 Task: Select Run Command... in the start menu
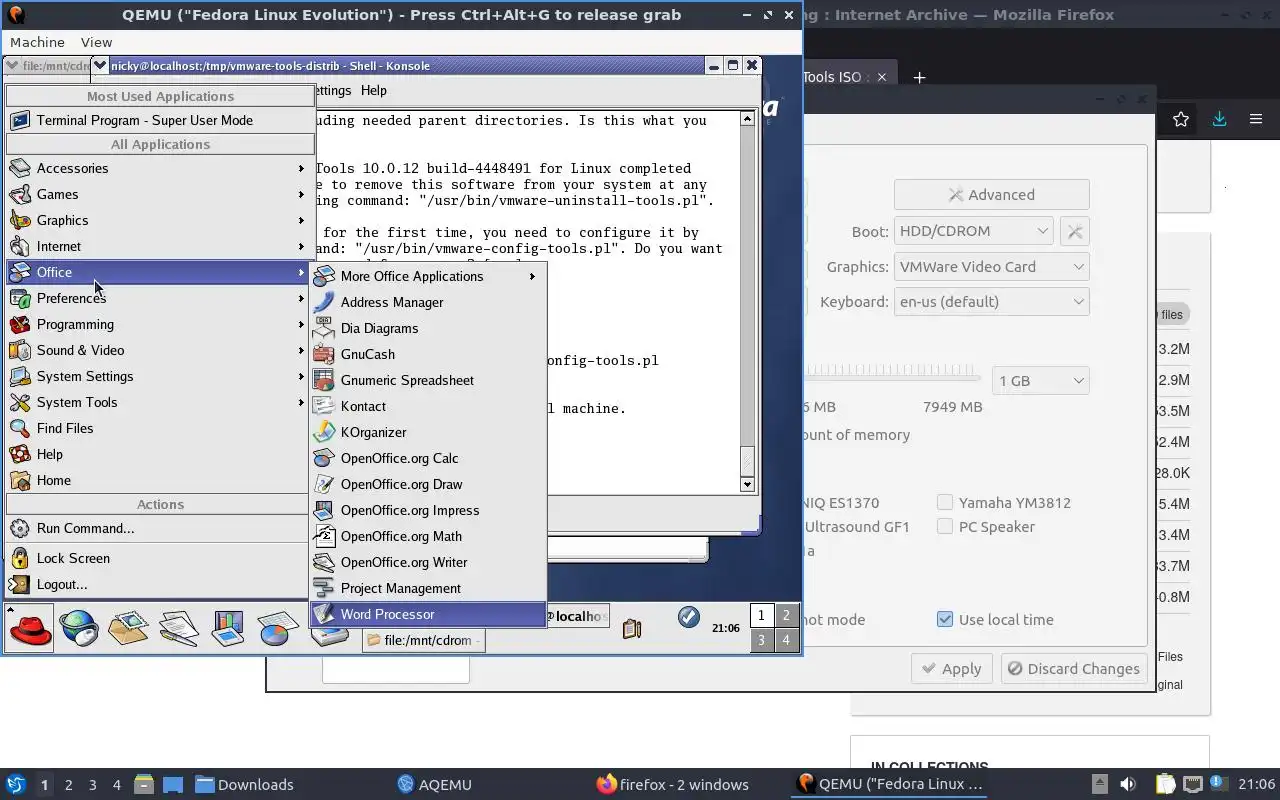click(x=160, y=528)
